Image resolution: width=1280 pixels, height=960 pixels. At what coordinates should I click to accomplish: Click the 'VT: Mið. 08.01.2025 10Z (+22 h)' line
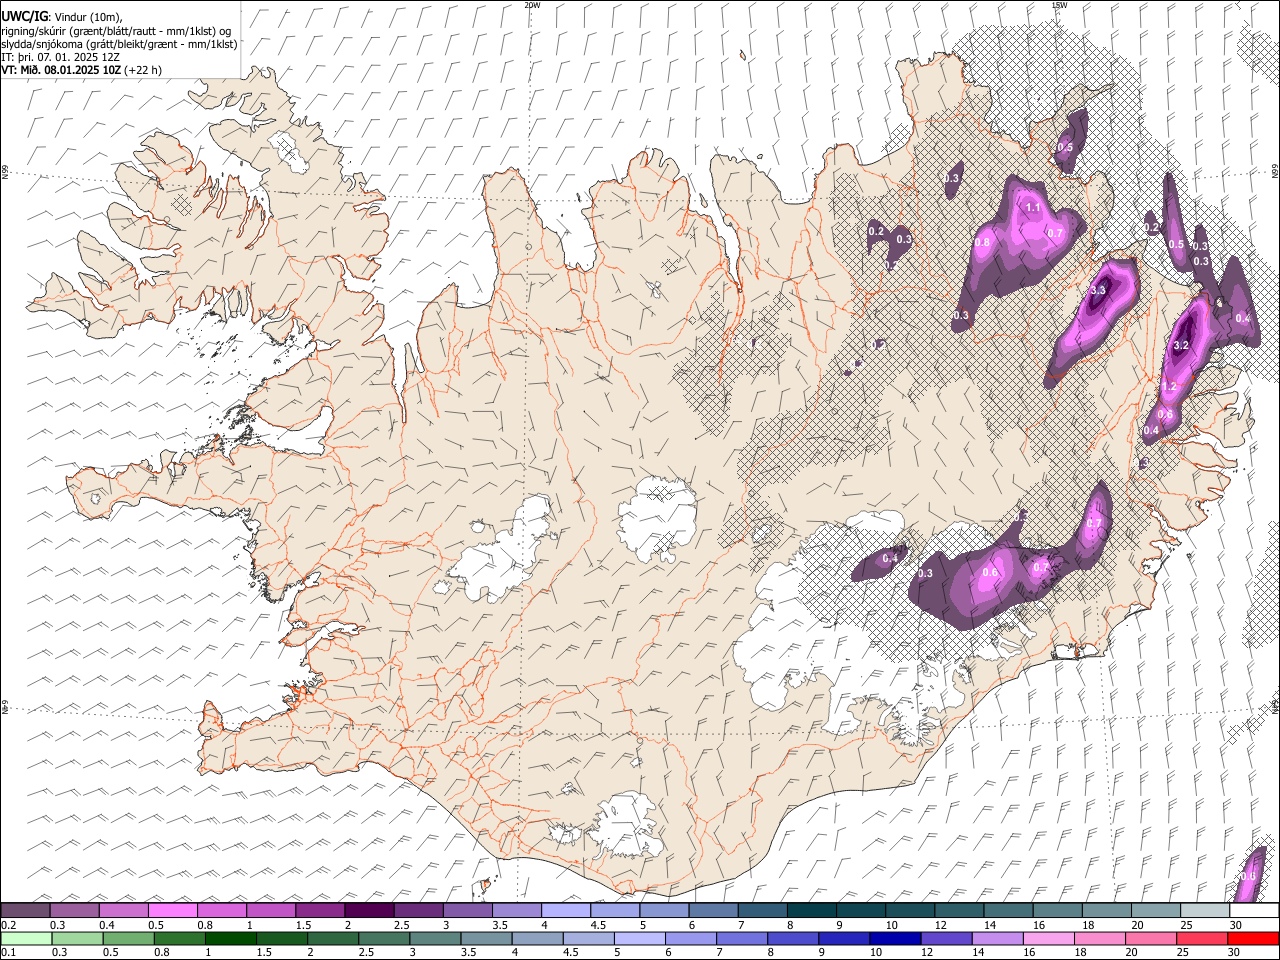pyautogui.click(x=81, y=70)
